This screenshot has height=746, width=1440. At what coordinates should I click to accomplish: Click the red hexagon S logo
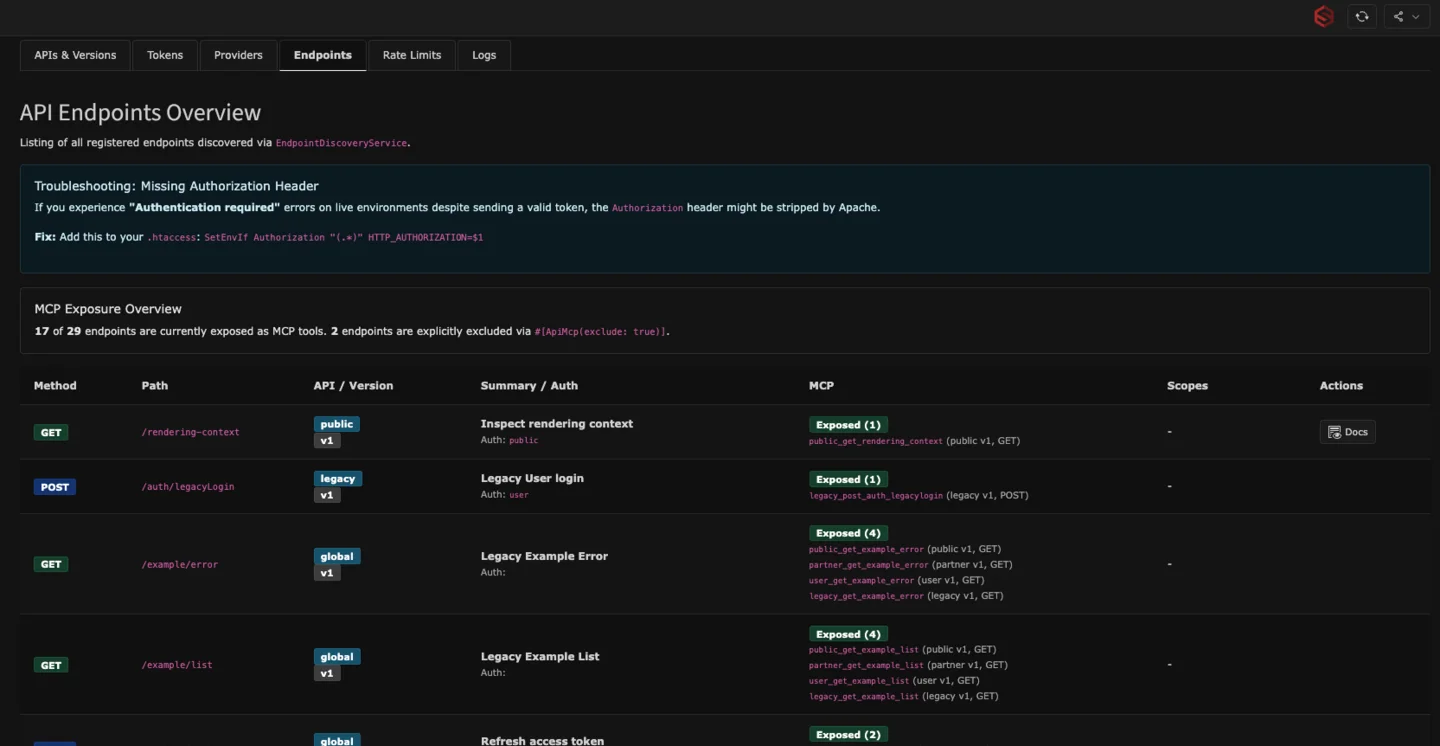pos(1323,16)
